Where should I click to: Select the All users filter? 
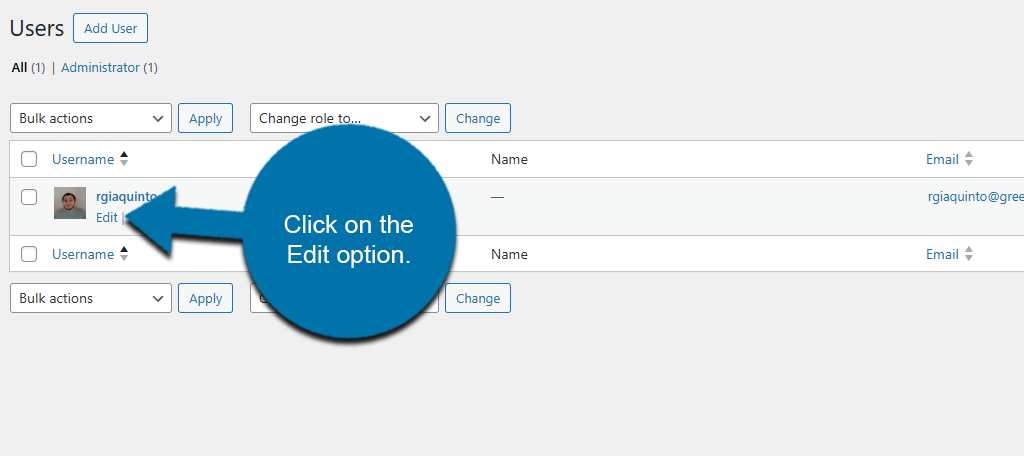[19, 68]
